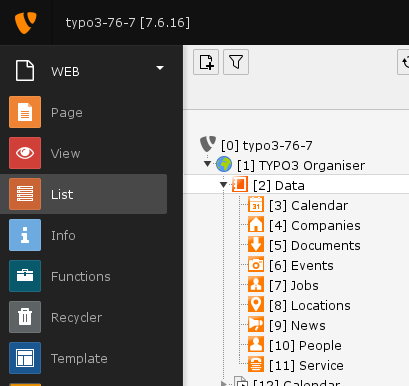Collapse the WEB module group
Viewport: 409px width, 386px height.
click(160, 68)
